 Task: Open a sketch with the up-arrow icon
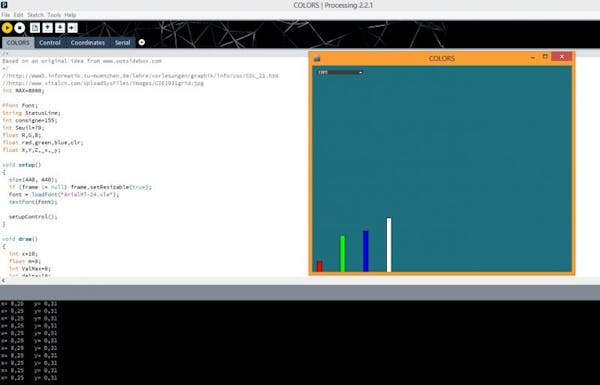click(x=47, y=28)
